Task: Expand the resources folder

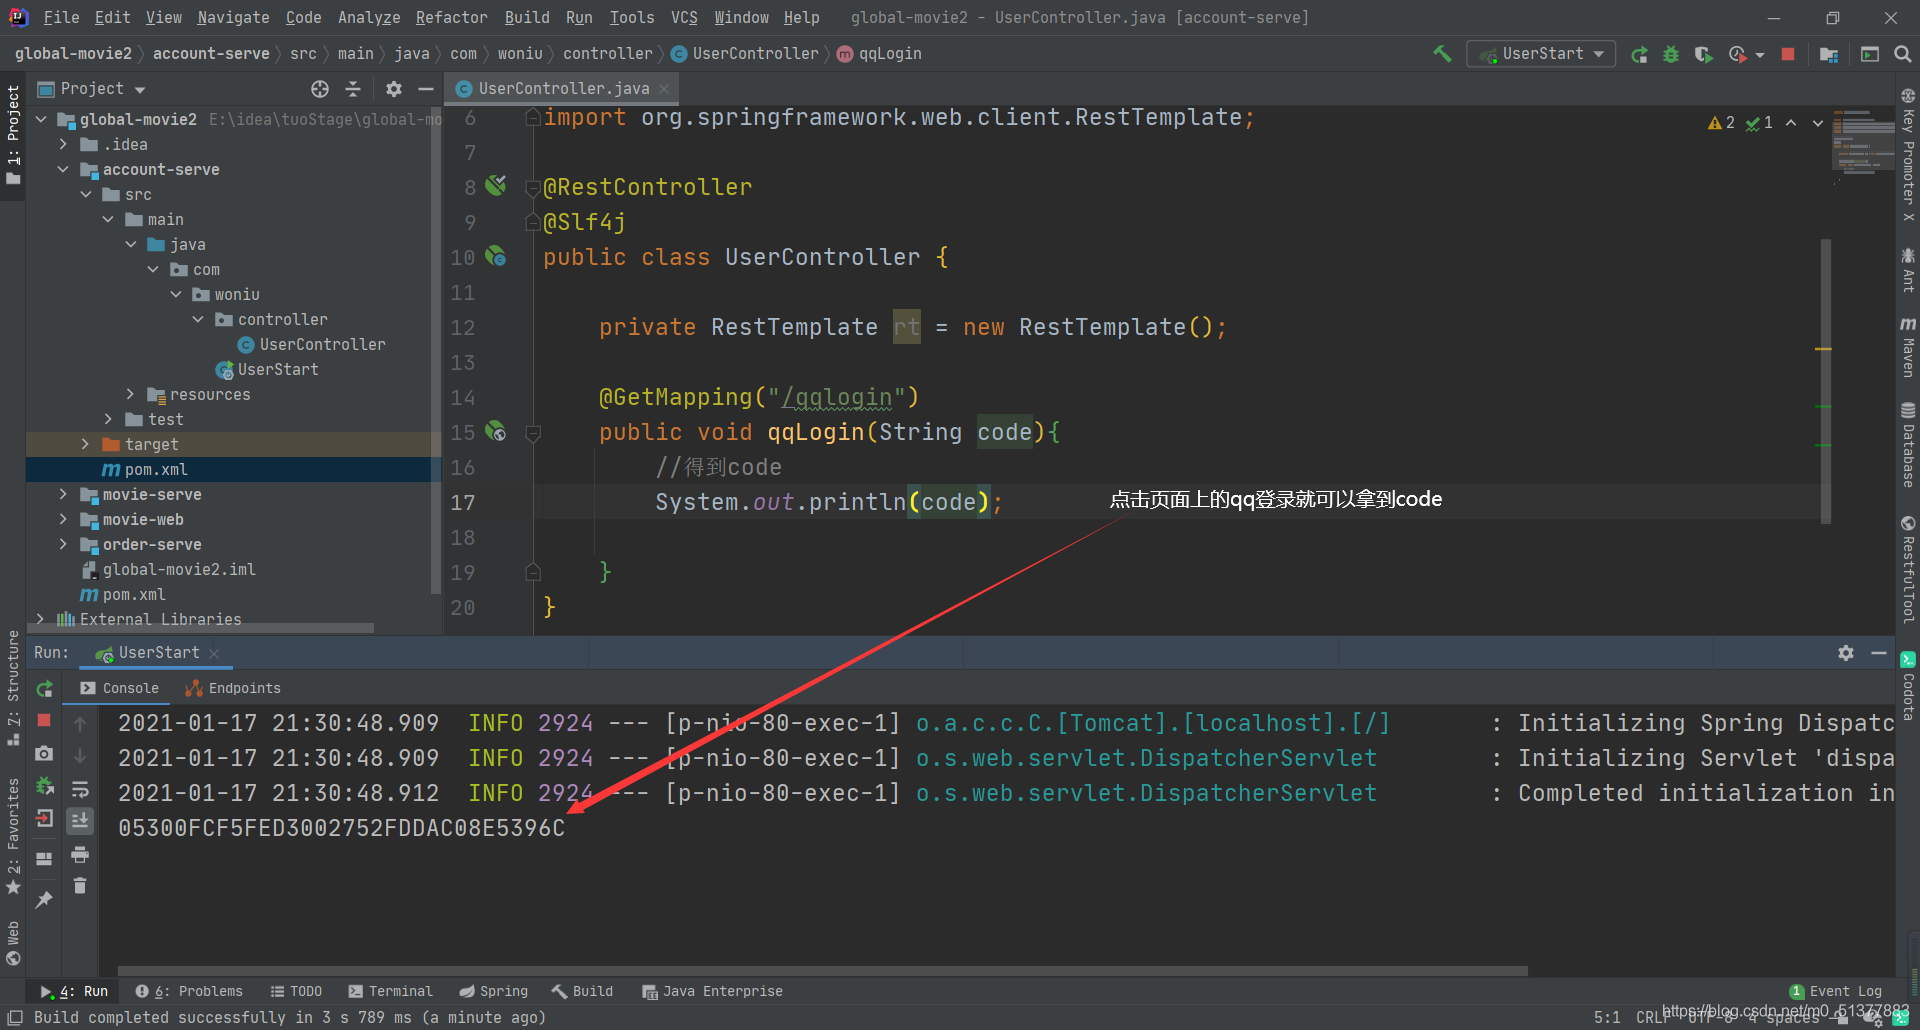Action: (130, 394)
